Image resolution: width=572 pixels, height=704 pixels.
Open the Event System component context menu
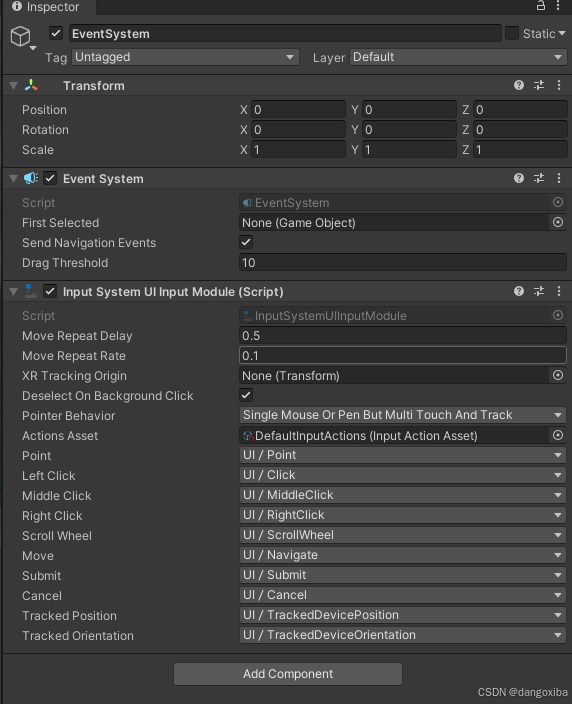(x=559, y=178)
